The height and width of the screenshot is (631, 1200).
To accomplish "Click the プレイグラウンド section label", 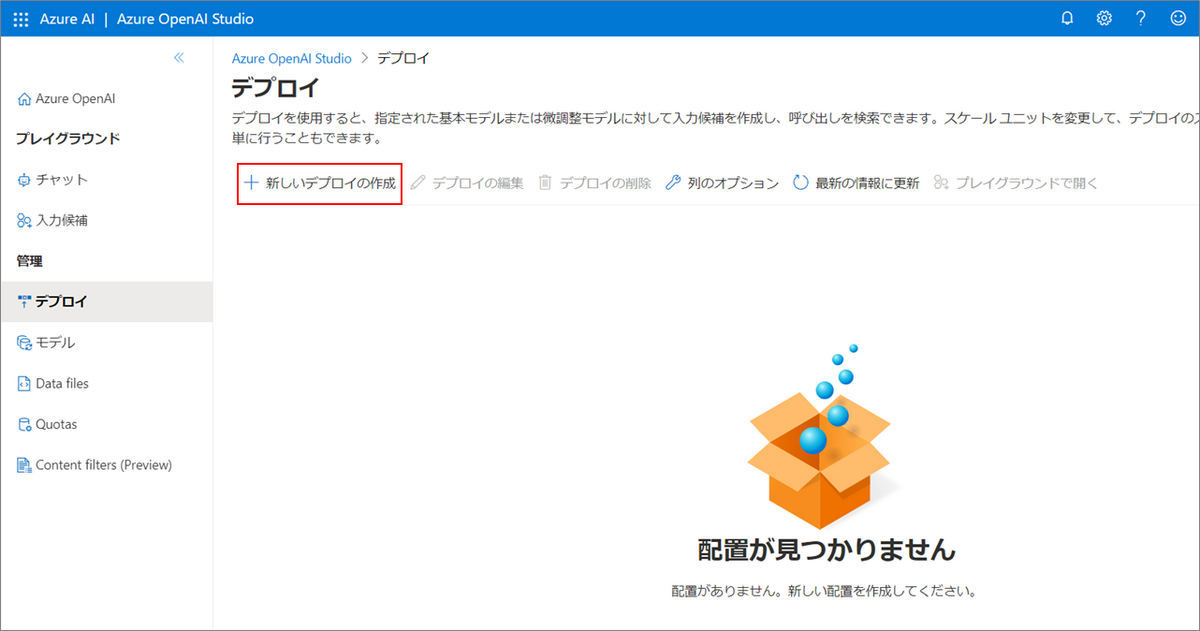I will (x=68, y=138).
